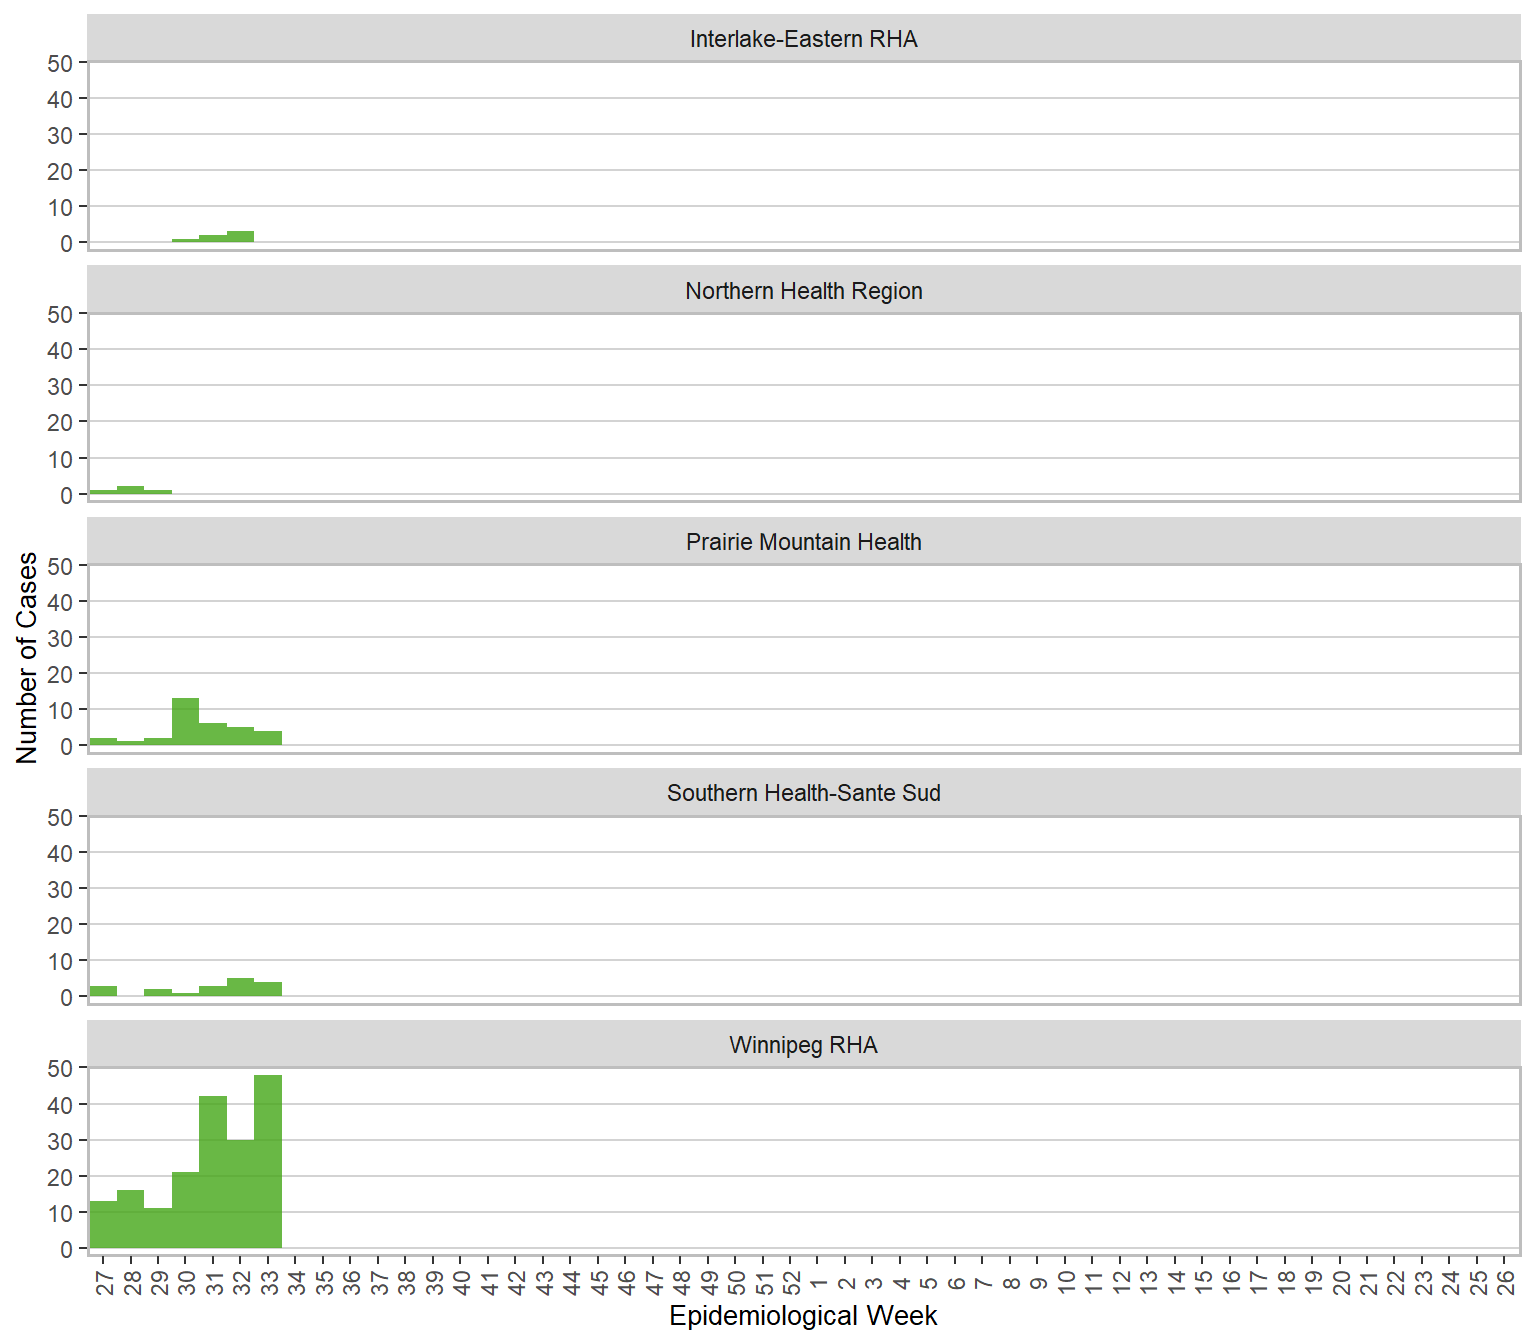Click the Winnipeg RHA bar for week 27
Viewport: 1536px width, 1344px height.
[x=103, y=1225]
